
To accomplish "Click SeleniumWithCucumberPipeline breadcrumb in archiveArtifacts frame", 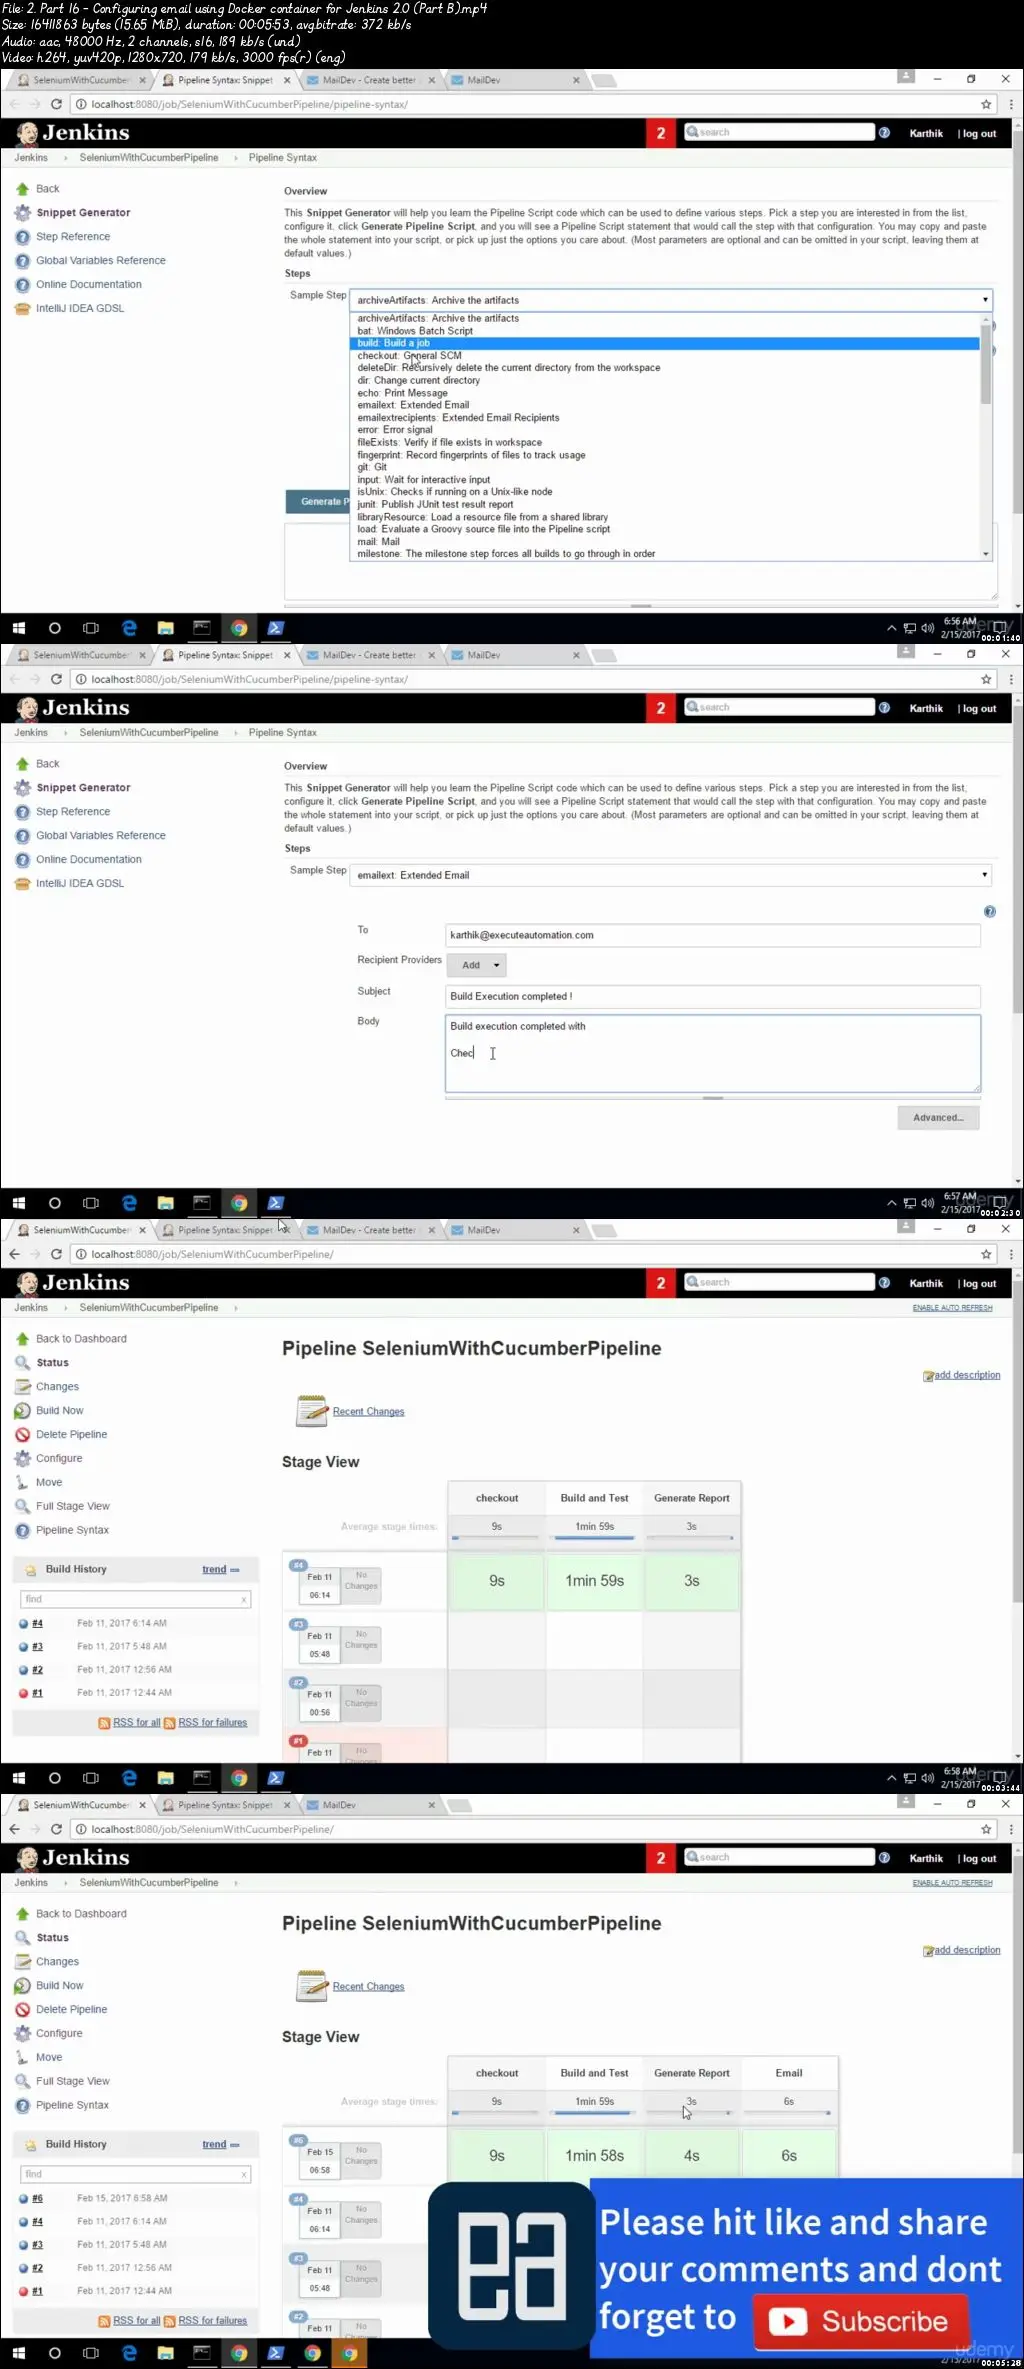I will (149, 158).
